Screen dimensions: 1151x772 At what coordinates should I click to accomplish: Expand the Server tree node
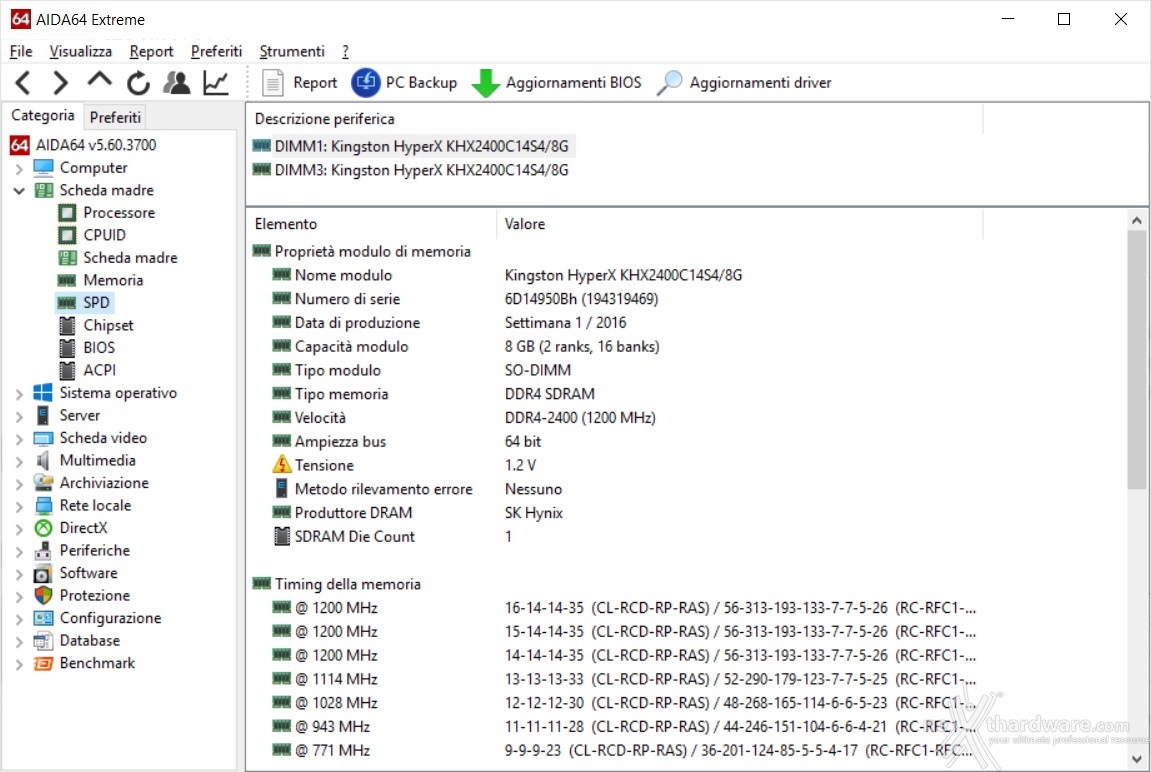click(x=19, y=416)
